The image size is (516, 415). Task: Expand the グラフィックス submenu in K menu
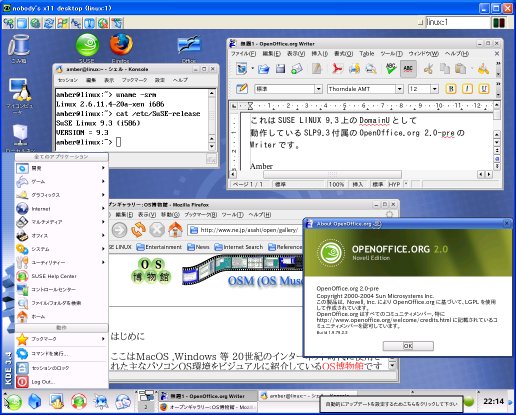pos(61,195)
